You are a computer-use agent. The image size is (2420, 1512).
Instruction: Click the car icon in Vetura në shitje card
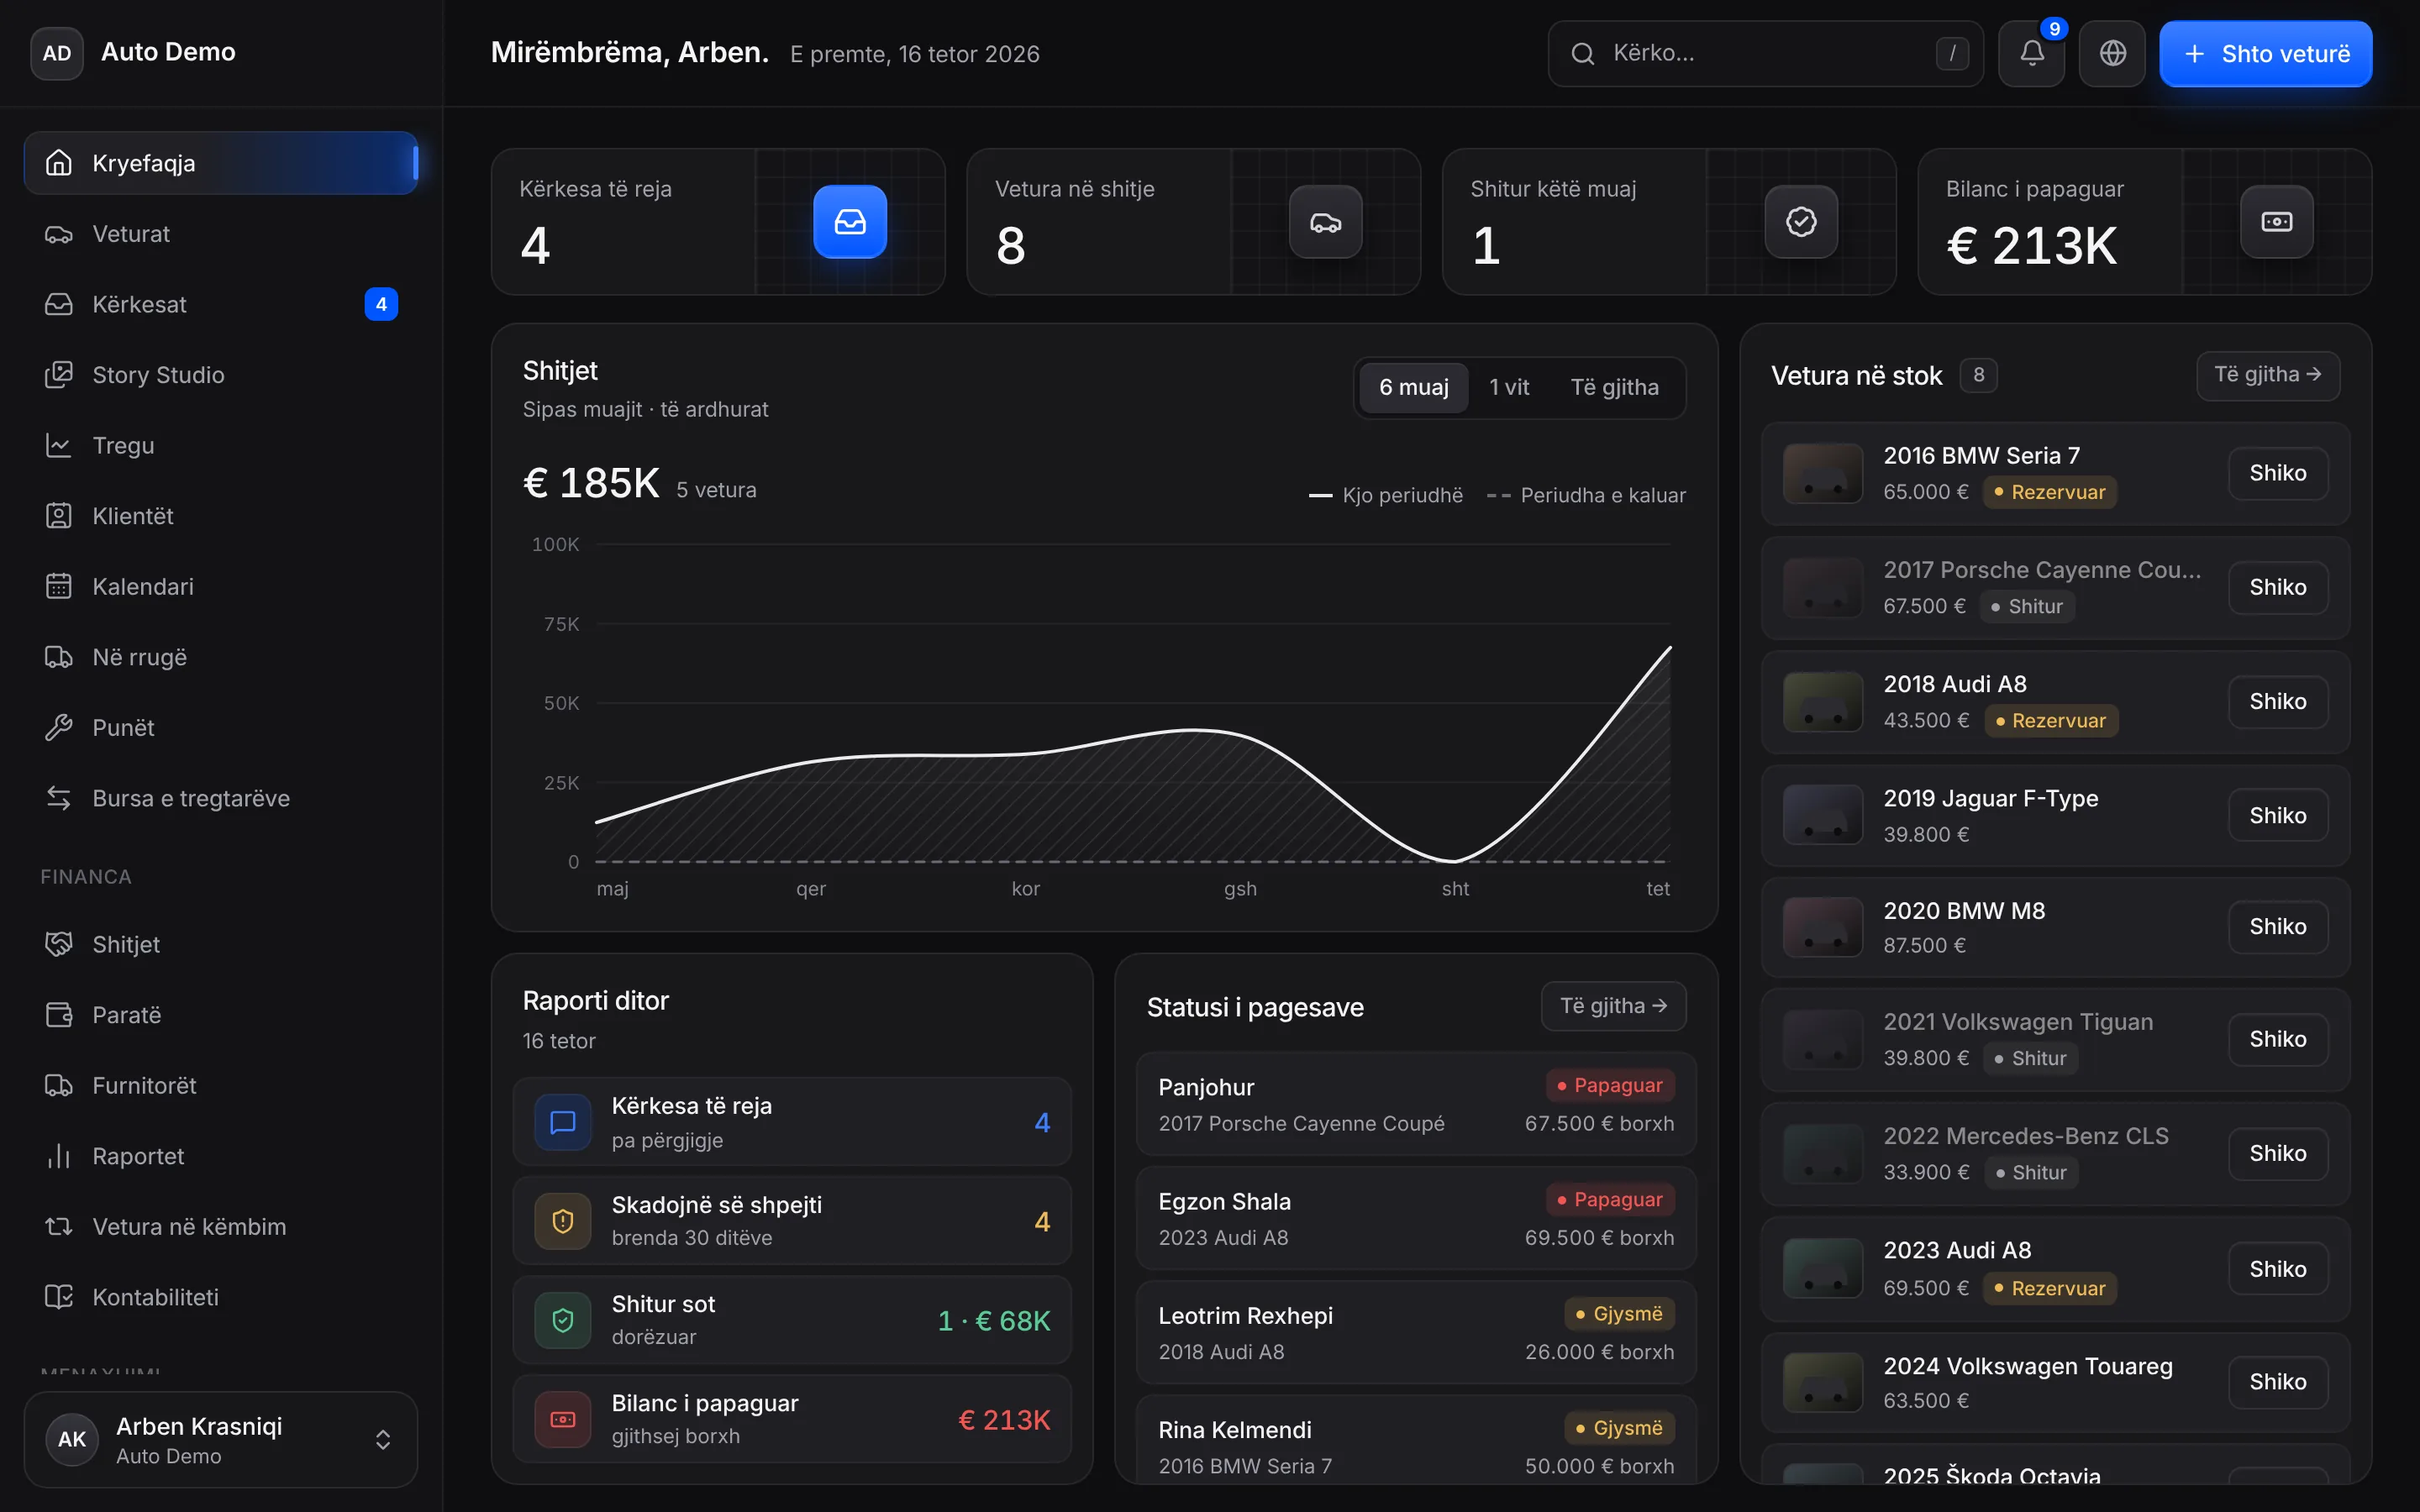point(1326,222)
